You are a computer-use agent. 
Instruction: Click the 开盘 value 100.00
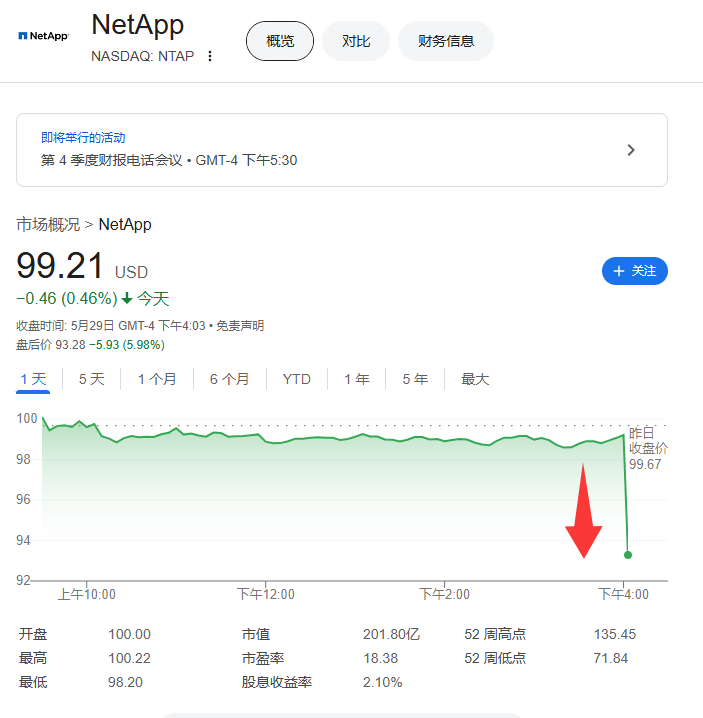[x=129, y=634]
